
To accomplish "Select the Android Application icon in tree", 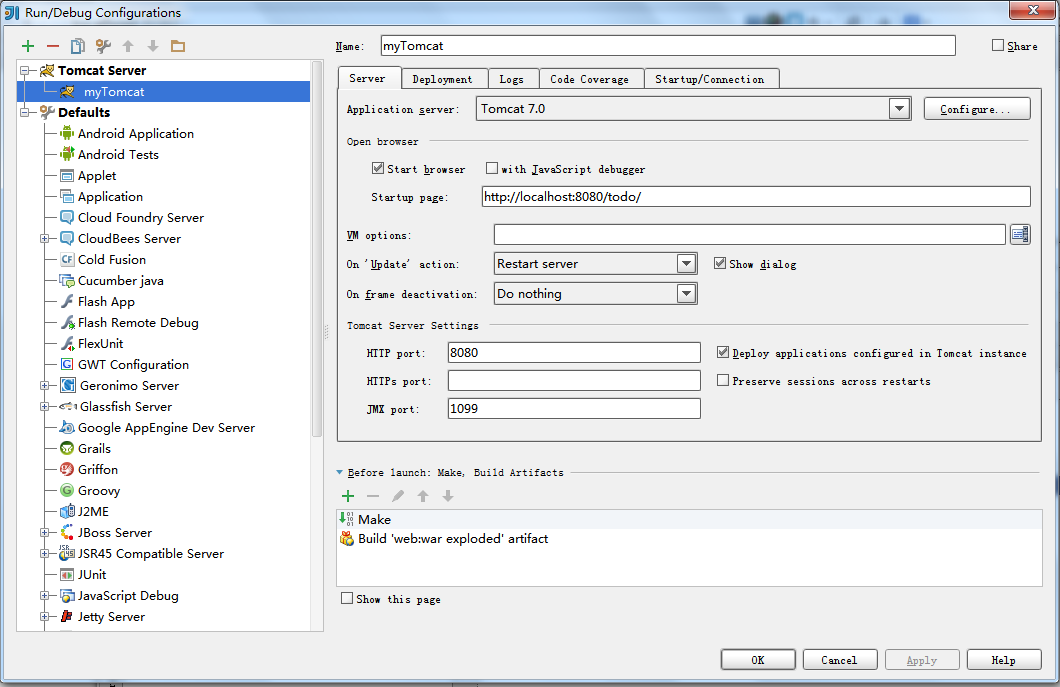I will tap(67, 133).
